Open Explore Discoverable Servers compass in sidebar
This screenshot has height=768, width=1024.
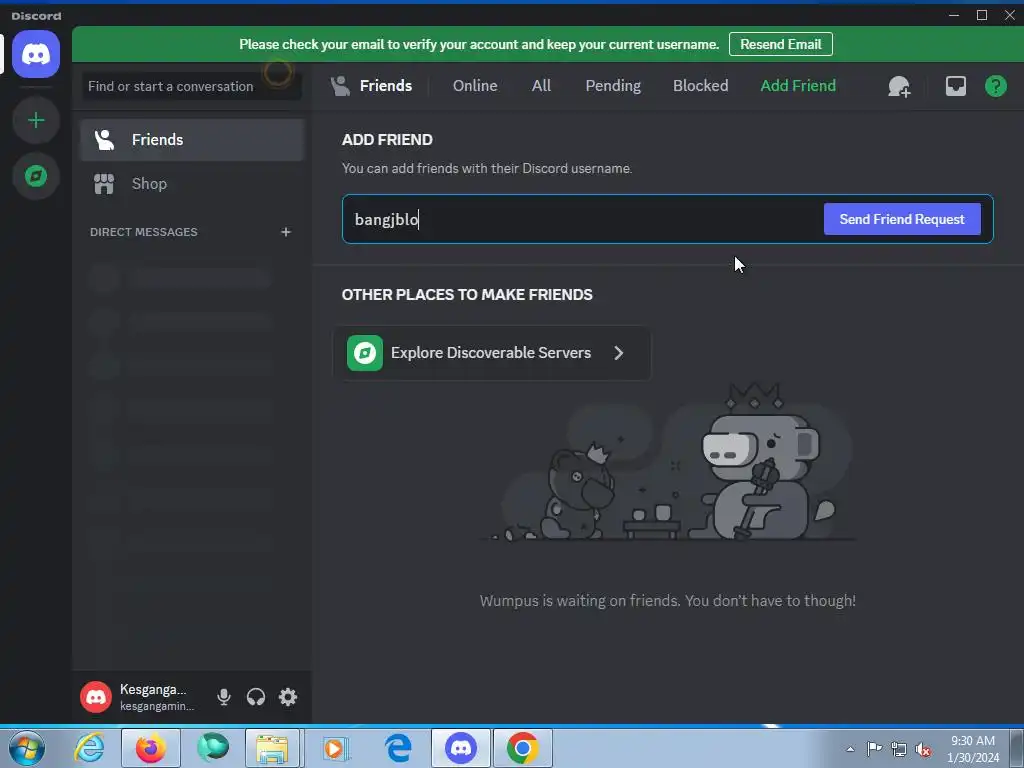tap(36, 176)
